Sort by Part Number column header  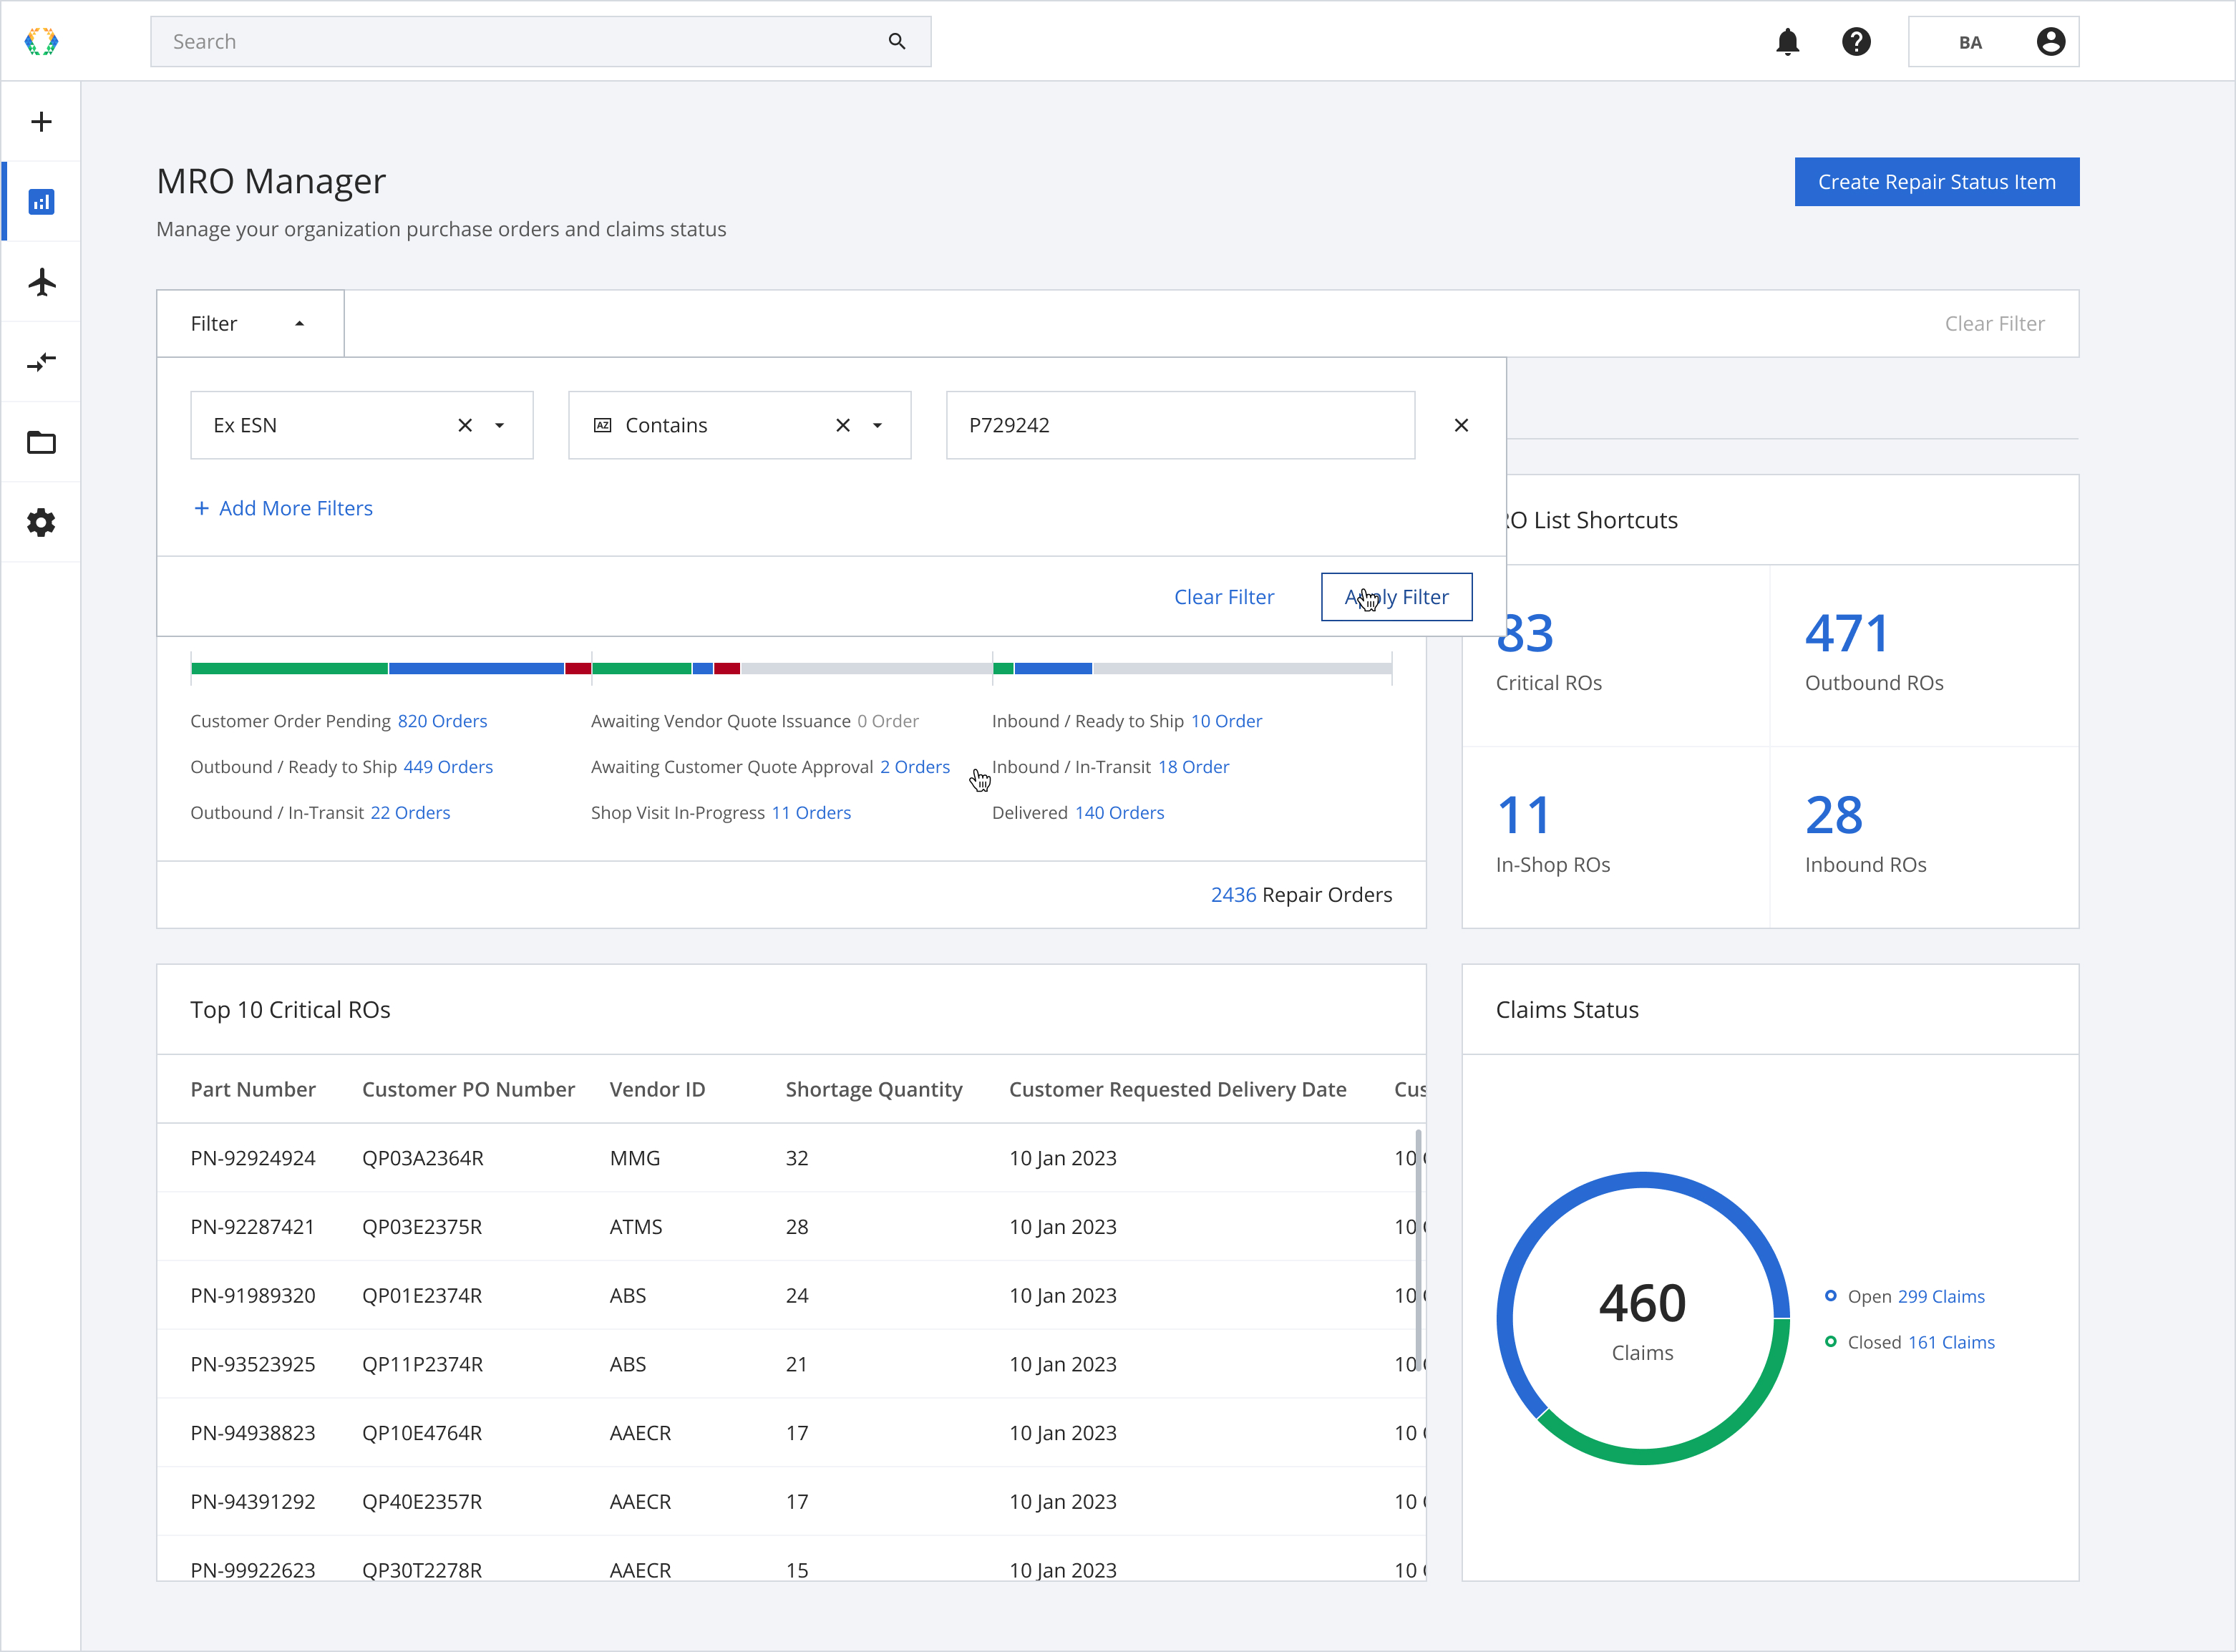coord(253,1089)
